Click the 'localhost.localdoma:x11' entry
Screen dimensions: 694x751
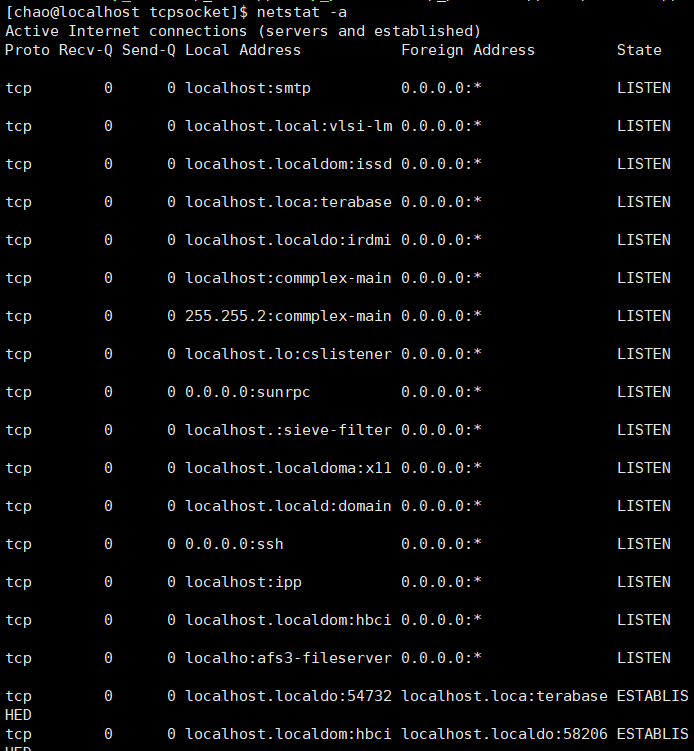(289, 468)
